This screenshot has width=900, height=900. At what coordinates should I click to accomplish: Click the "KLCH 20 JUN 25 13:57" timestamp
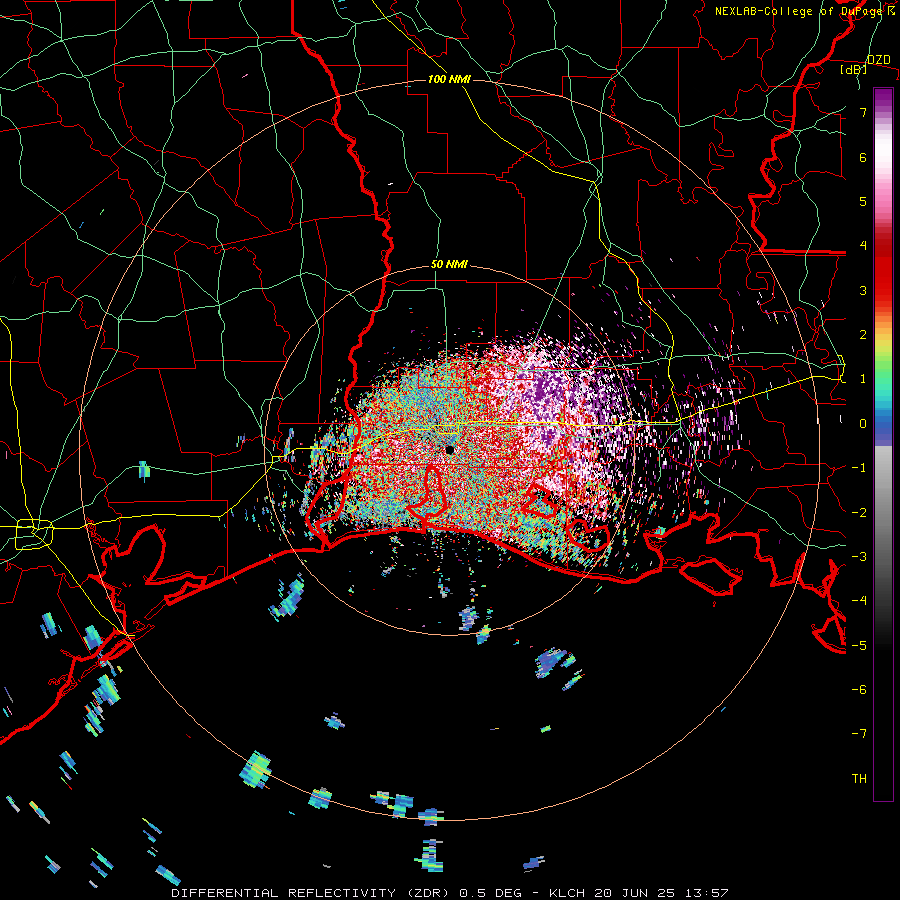(x=639, y=893)
